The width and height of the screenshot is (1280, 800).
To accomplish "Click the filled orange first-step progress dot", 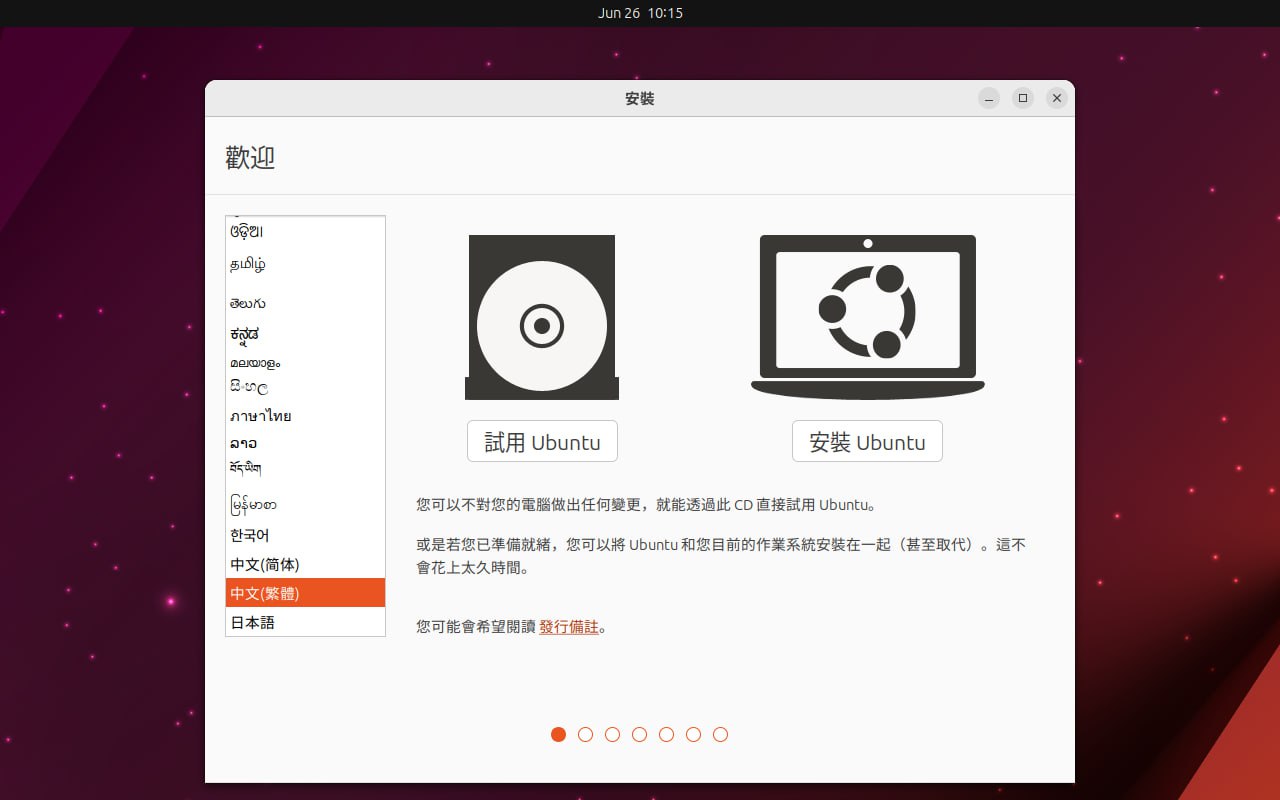I will (x=558, y=734).
